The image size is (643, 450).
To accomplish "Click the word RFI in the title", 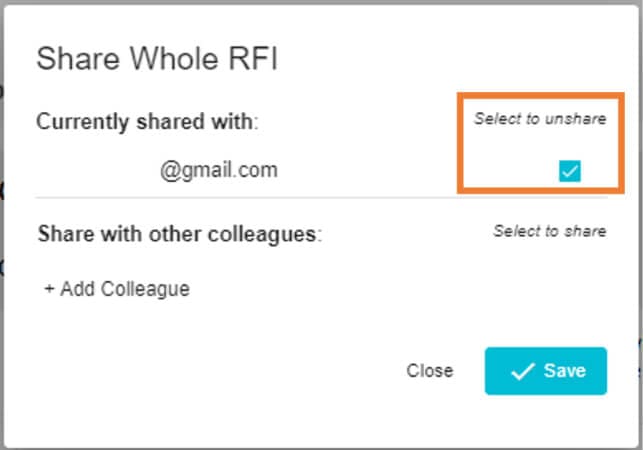I will click(x=253, y=59).
